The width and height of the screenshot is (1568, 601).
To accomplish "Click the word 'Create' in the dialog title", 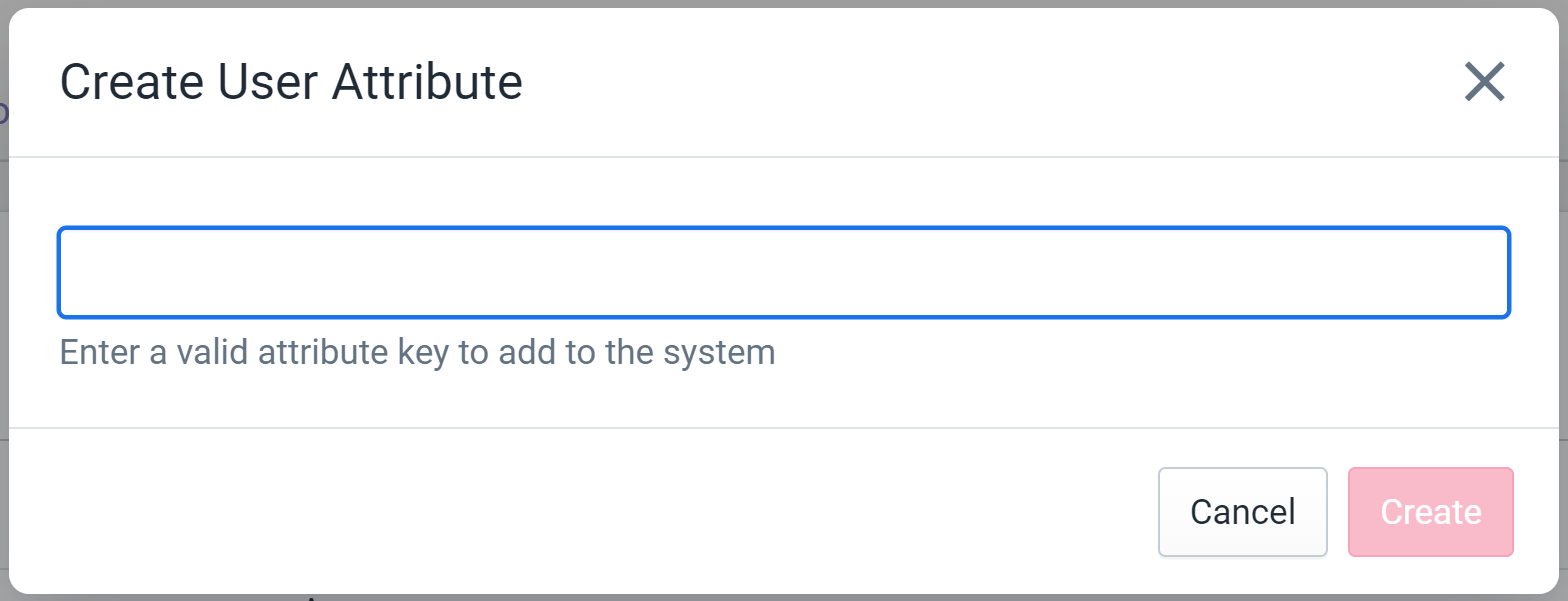I will [x=133, y=82].
